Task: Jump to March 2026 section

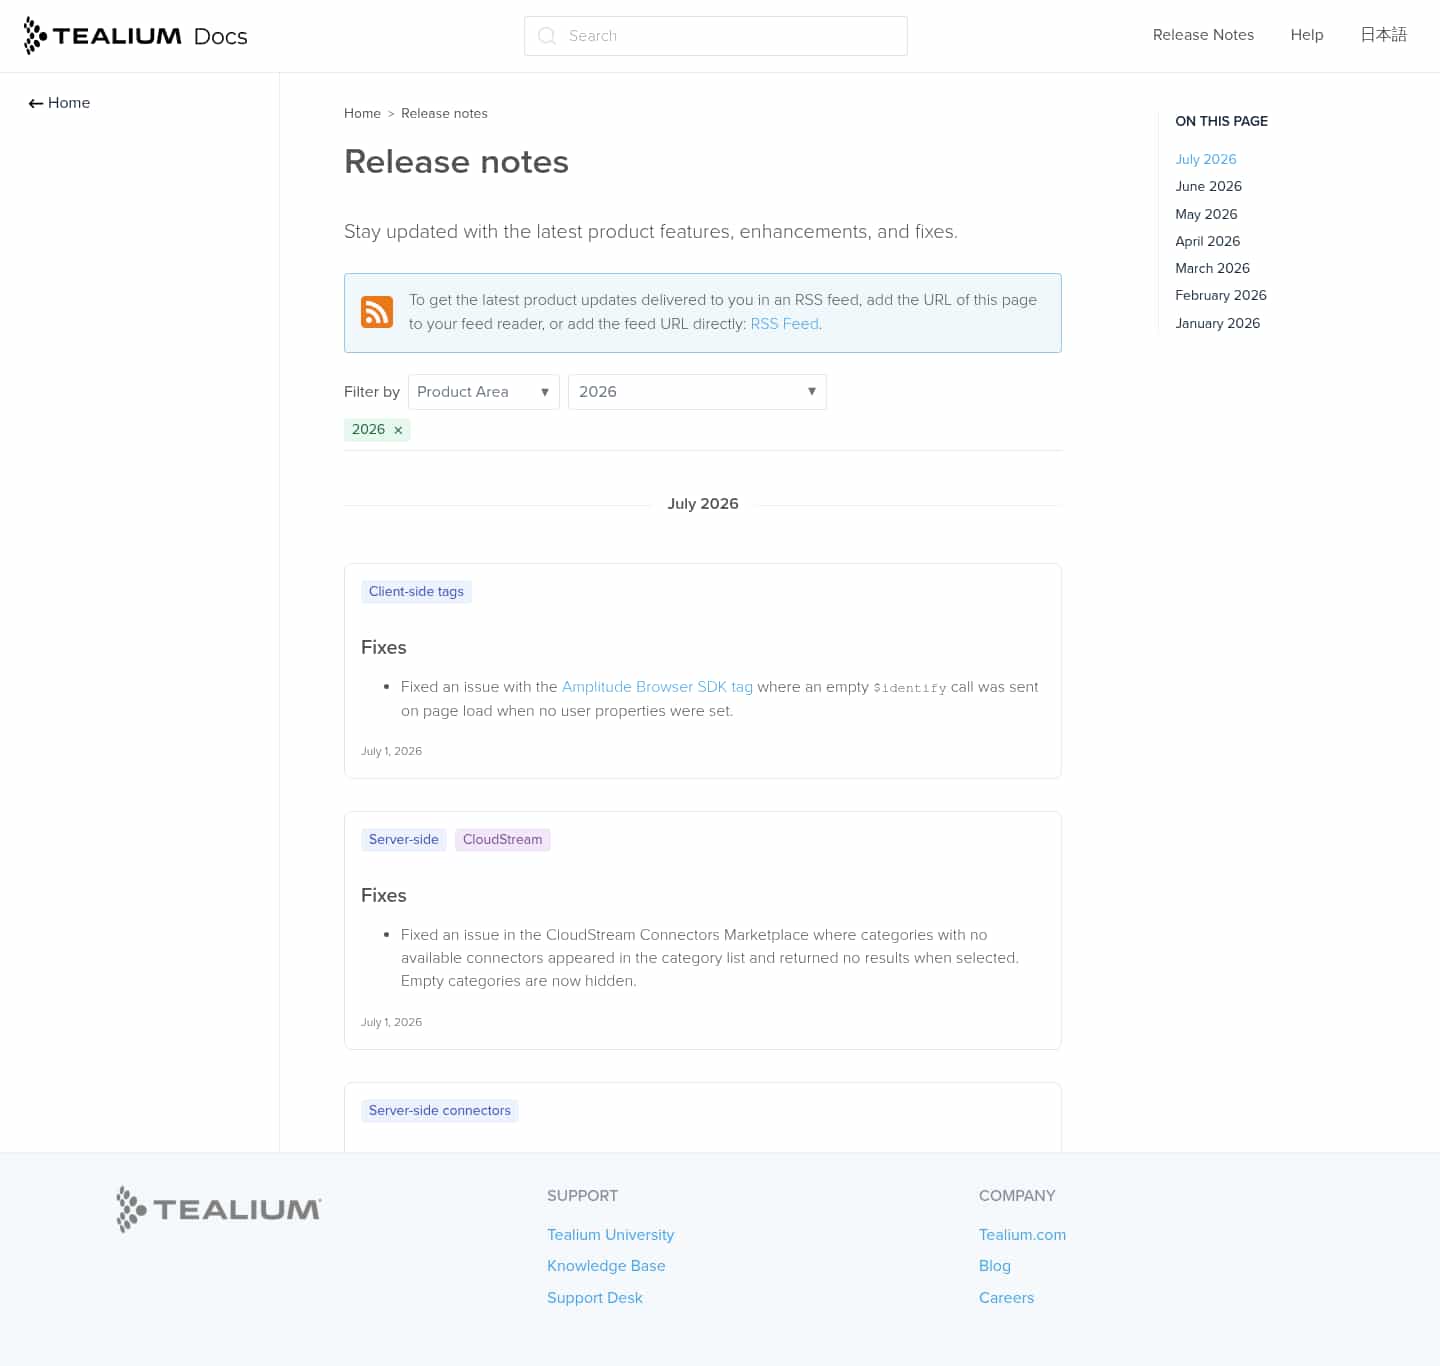Action: tap(1212, 268)
